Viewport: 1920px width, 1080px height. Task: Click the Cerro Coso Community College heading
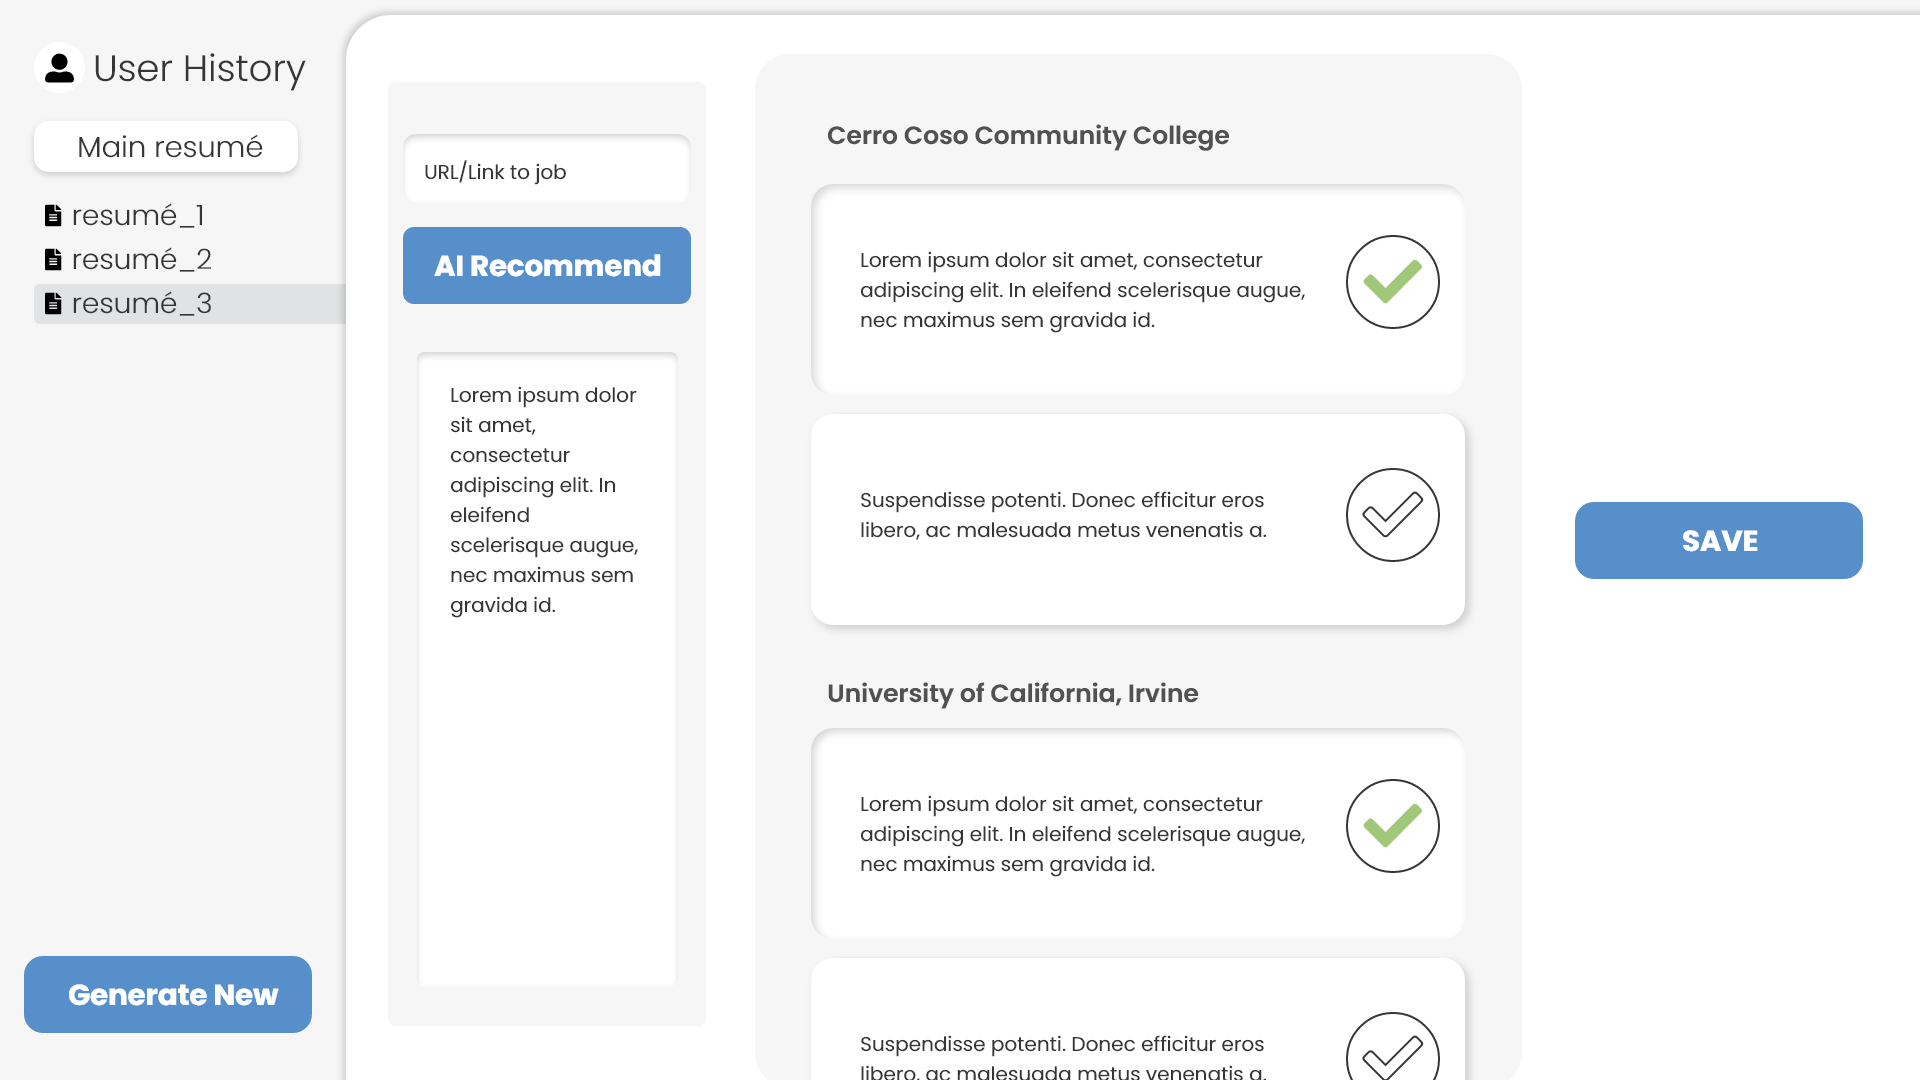point(1027,135)
